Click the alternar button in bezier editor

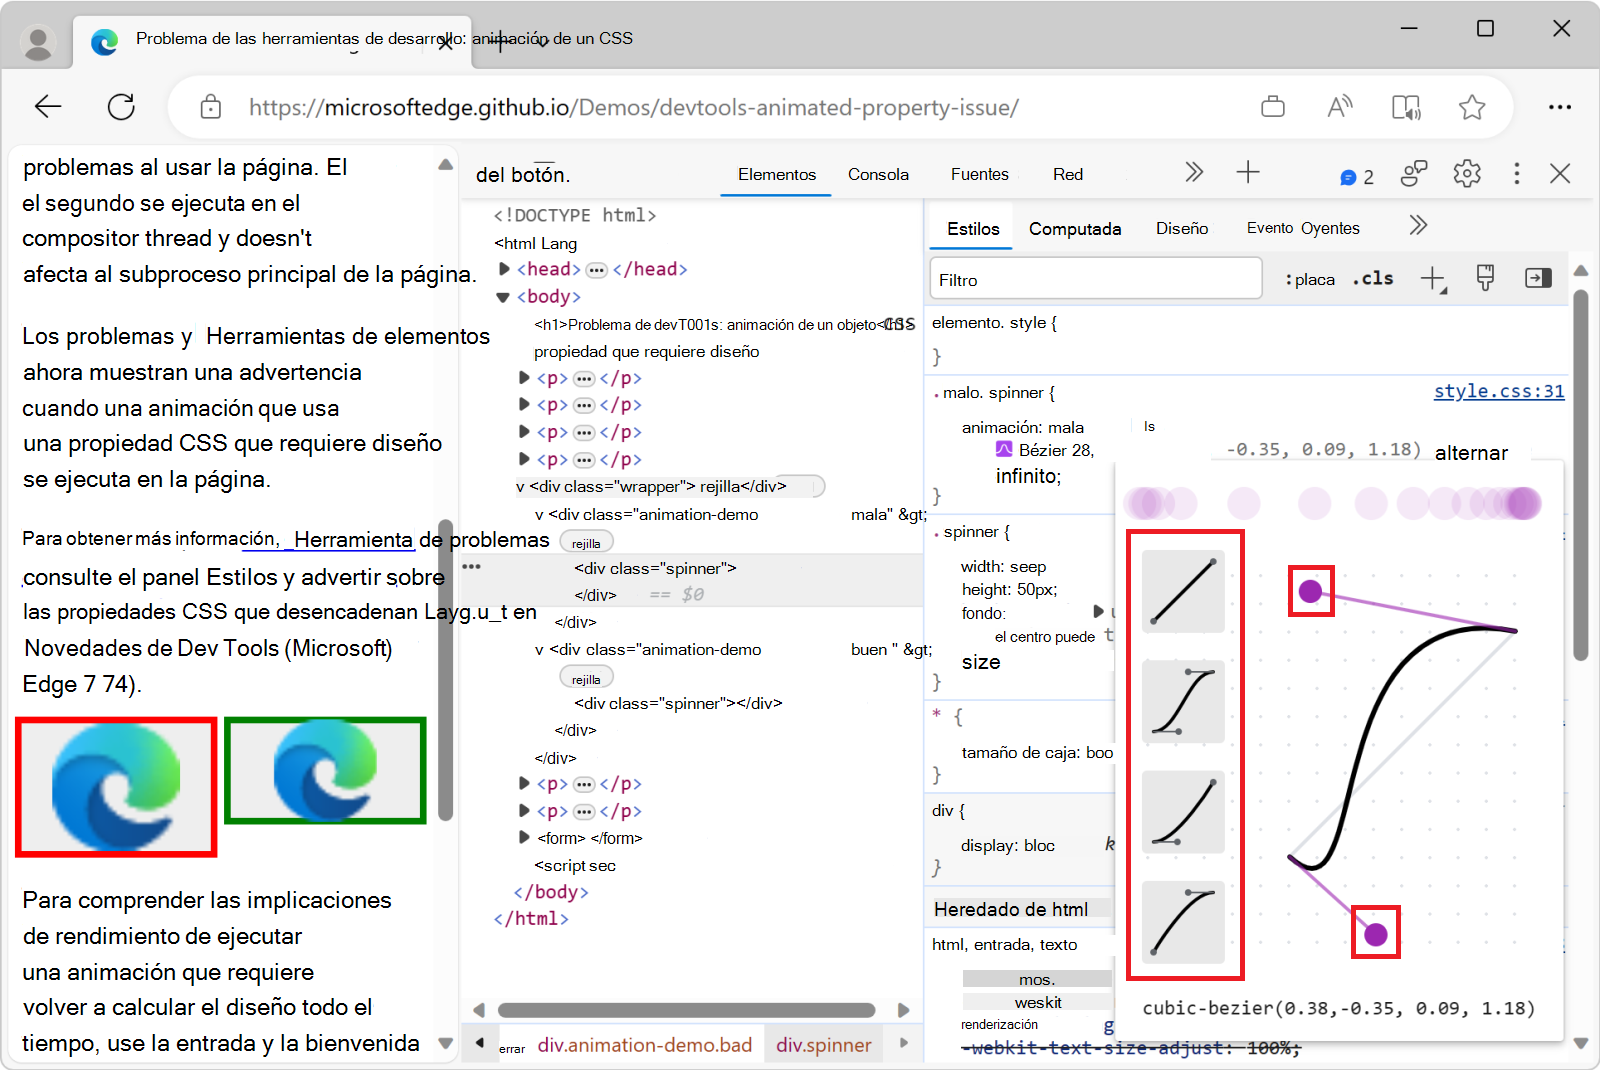click(1471, 452)
